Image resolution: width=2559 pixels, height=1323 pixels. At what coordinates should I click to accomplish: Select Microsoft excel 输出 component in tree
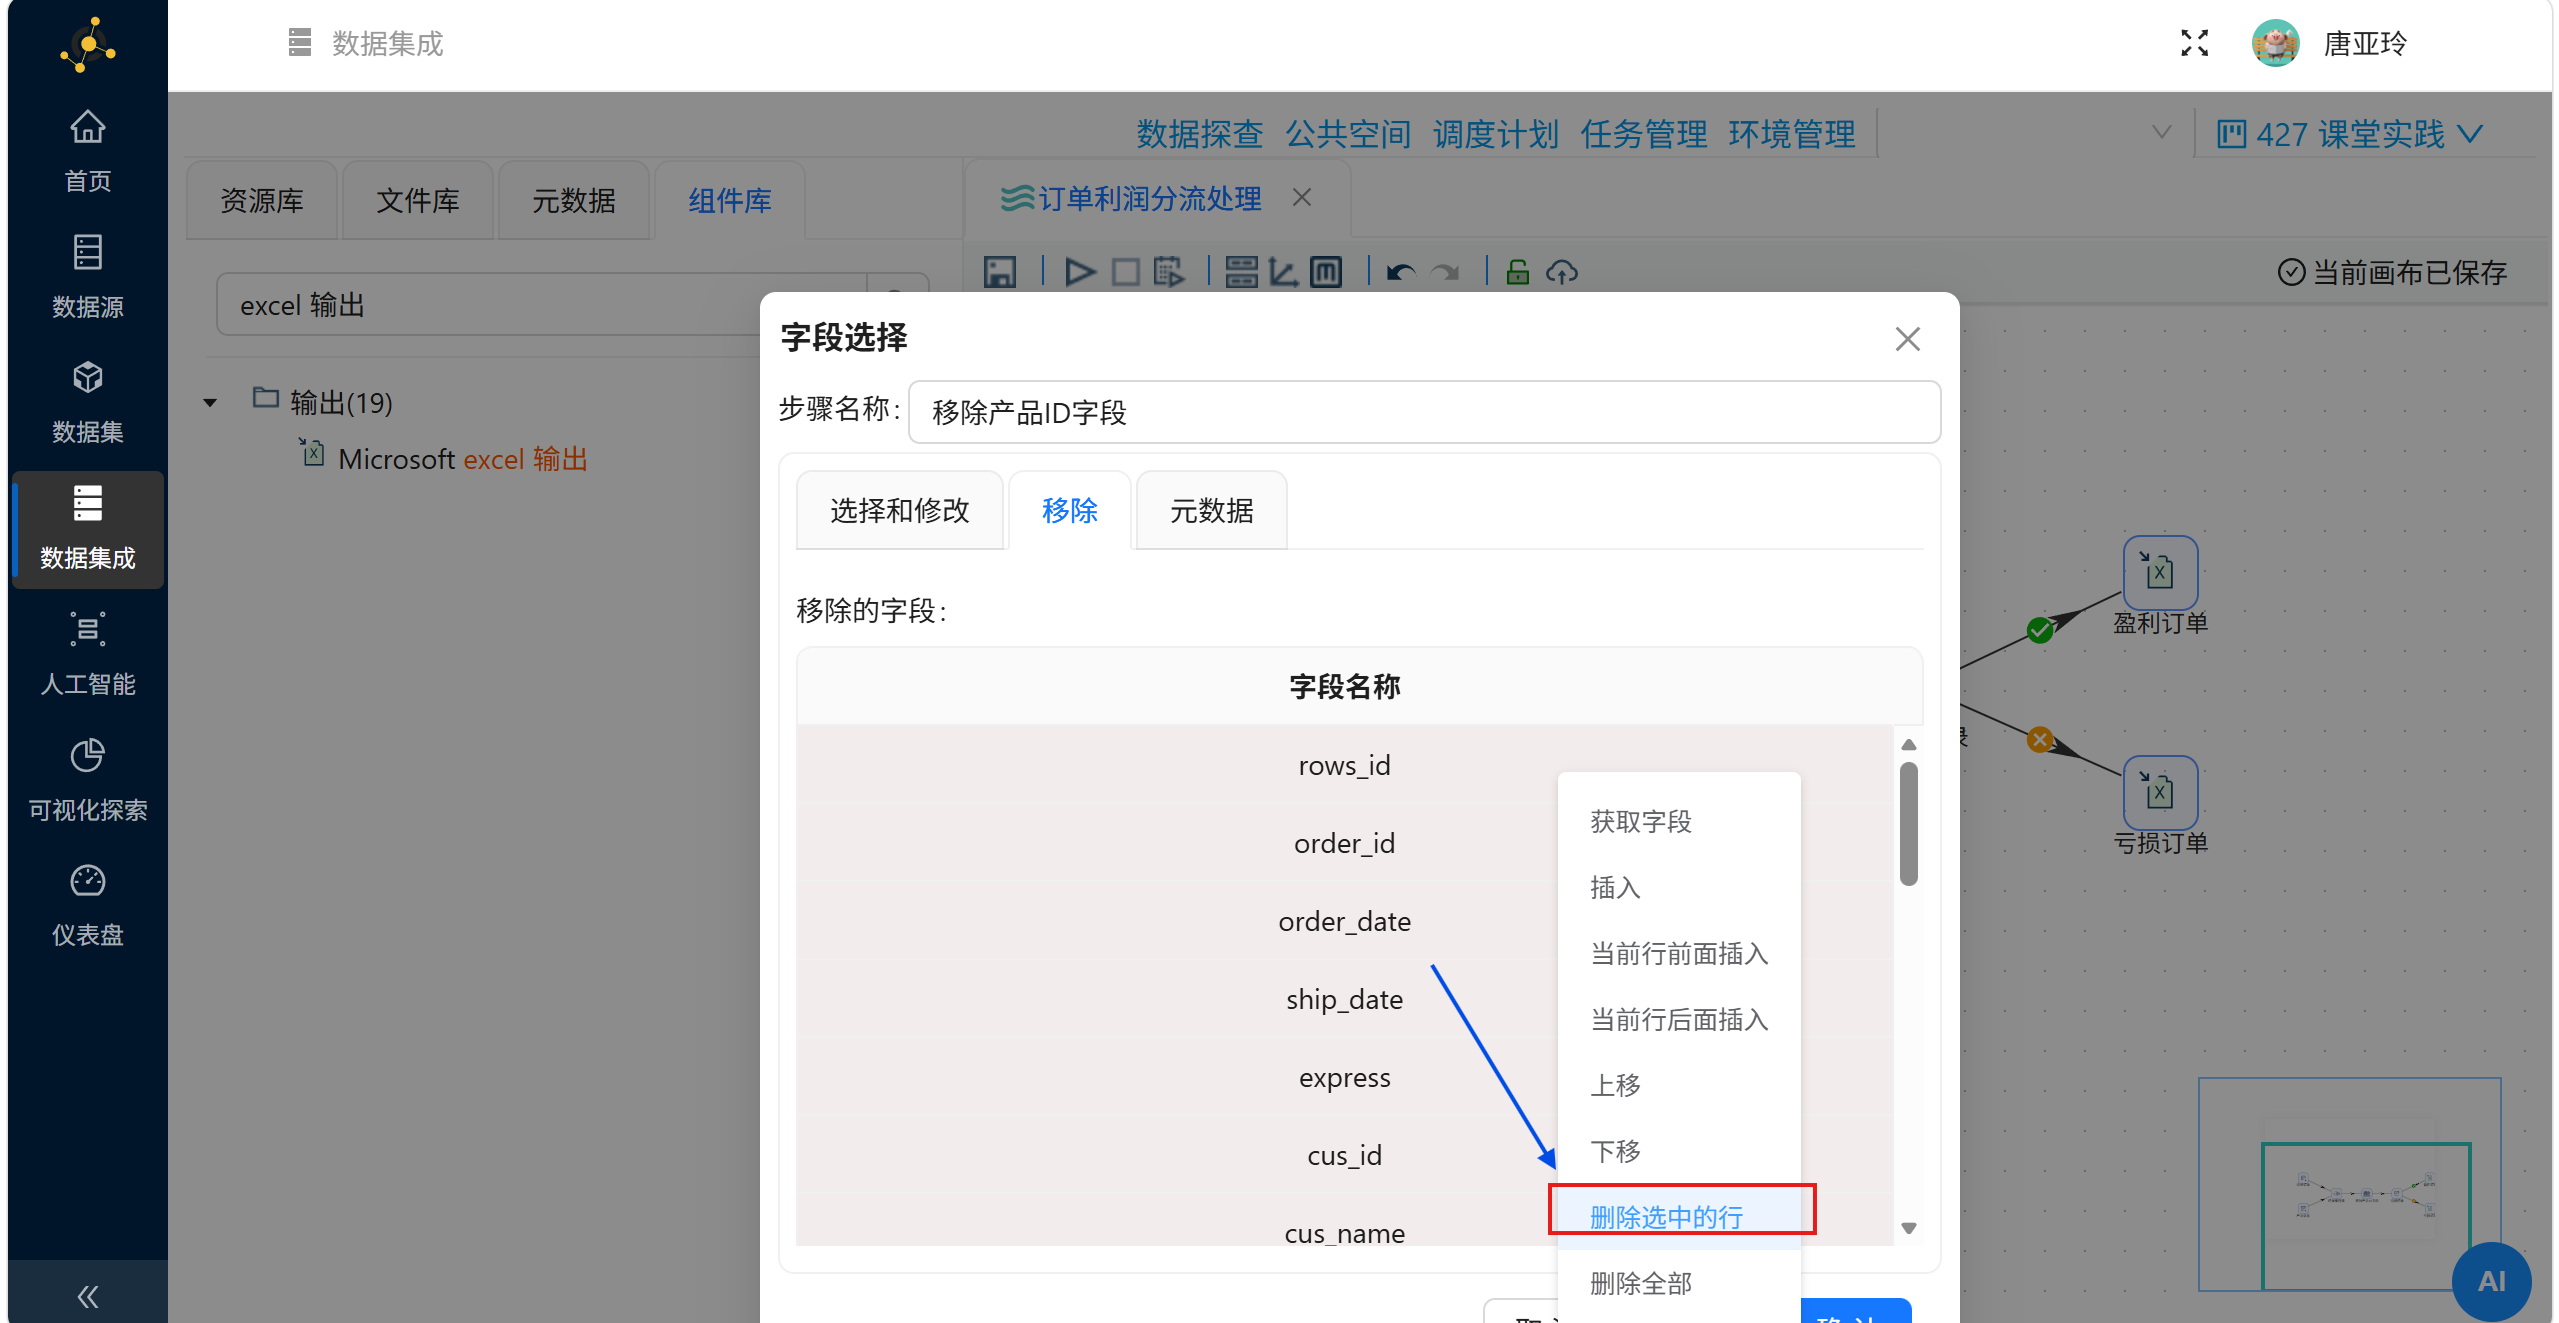point(462,459)
